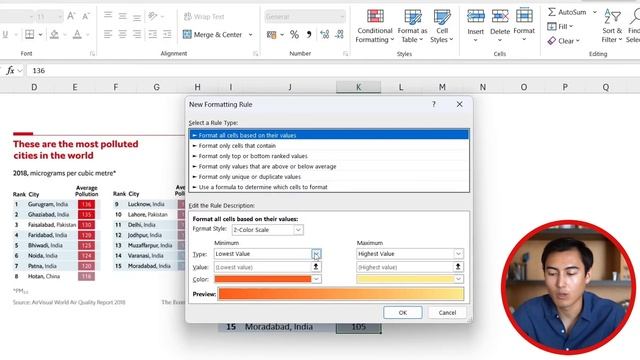Click Increase Decimal

[x=324, y=35]
